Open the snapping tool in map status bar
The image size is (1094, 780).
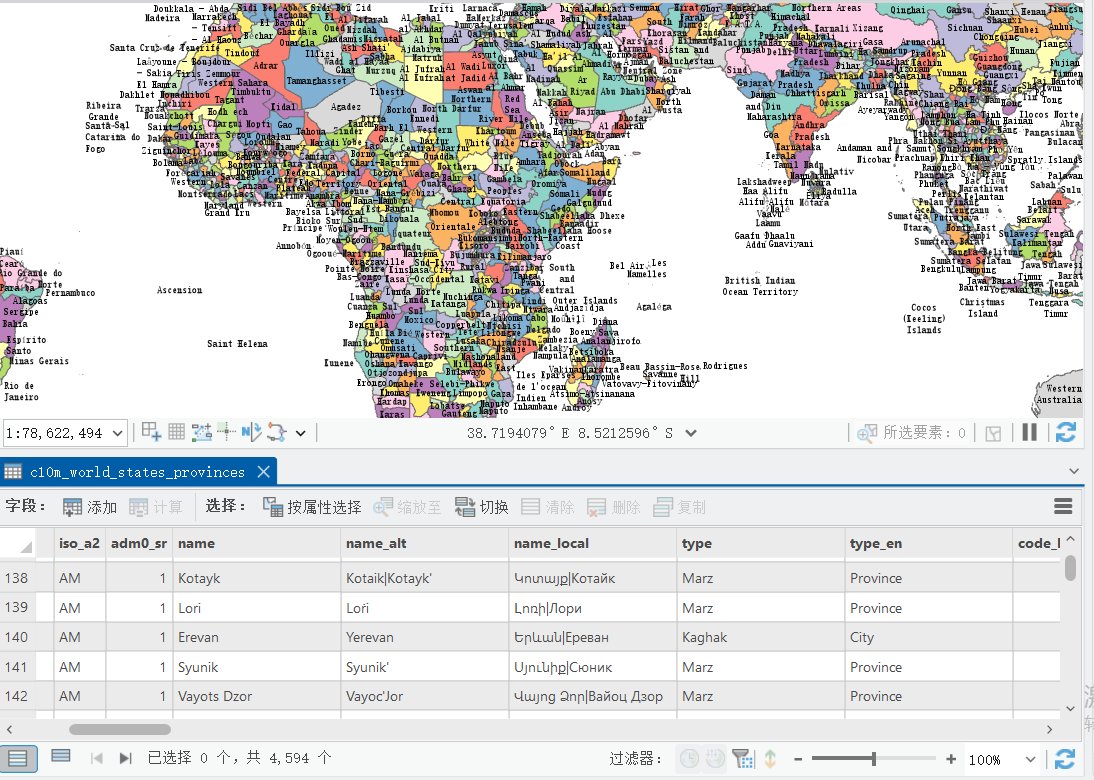click(202, 432)
